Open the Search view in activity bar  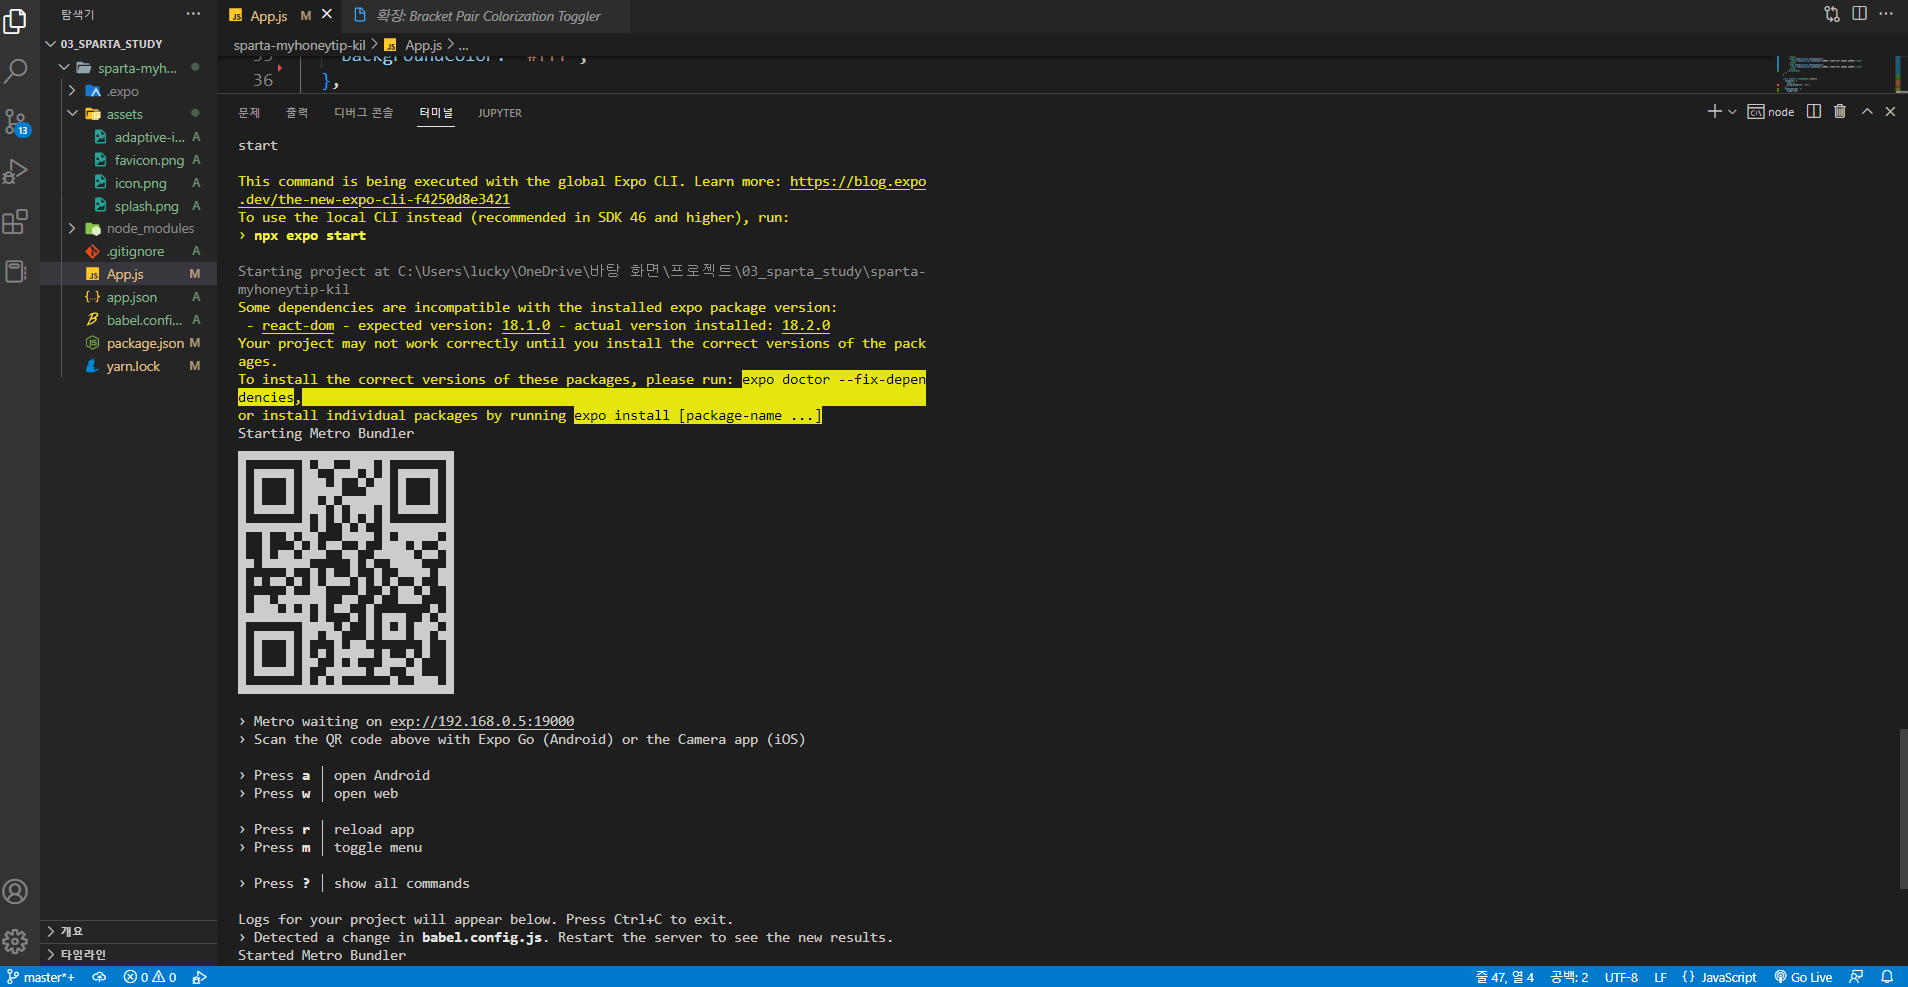point(16,71)
